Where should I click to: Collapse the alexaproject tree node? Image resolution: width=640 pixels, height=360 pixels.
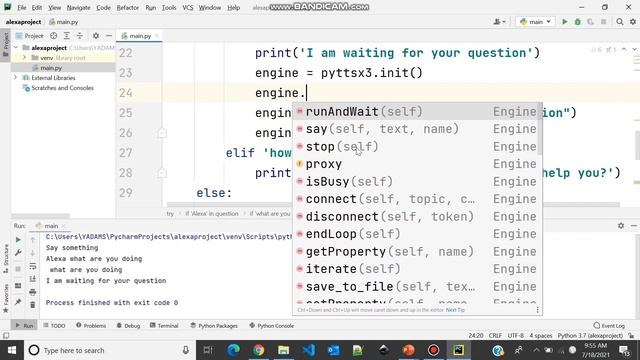pyautogui.click(x=16, y=48)
